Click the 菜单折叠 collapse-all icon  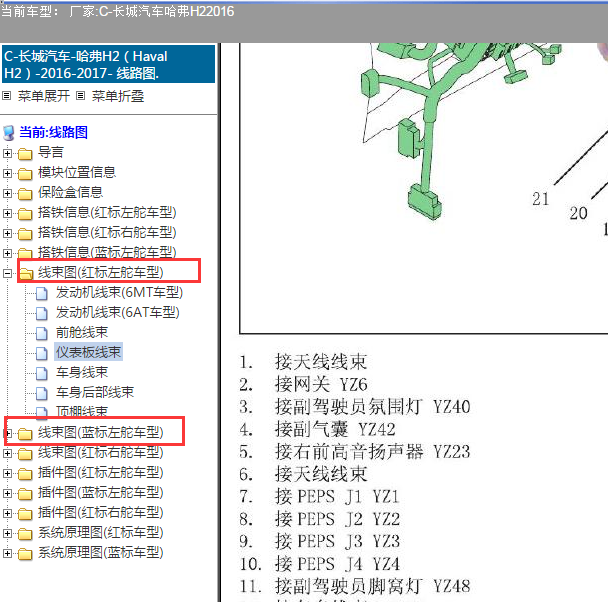80,95
